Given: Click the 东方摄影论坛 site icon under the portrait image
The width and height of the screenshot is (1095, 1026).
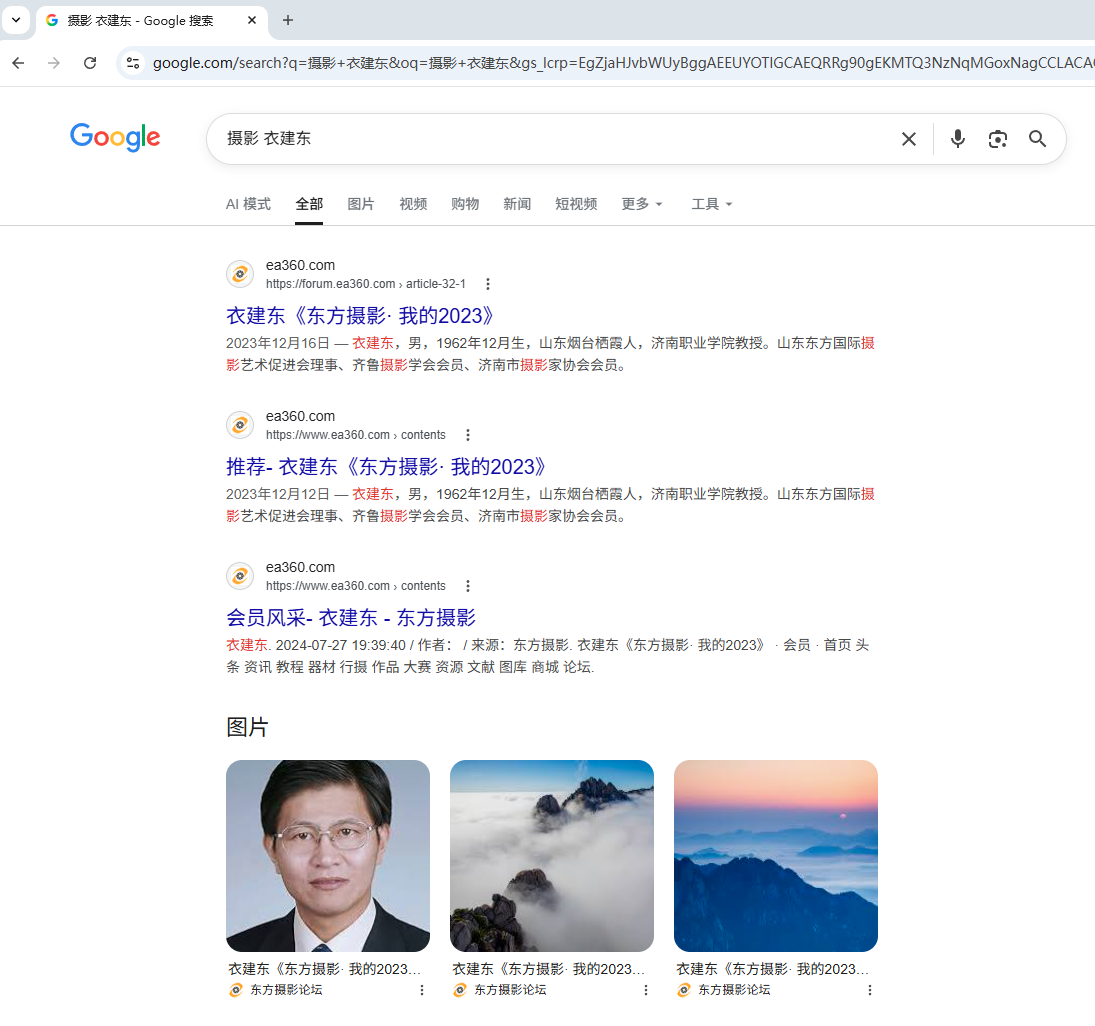Looking at the screenshot, I should point(235,990).
